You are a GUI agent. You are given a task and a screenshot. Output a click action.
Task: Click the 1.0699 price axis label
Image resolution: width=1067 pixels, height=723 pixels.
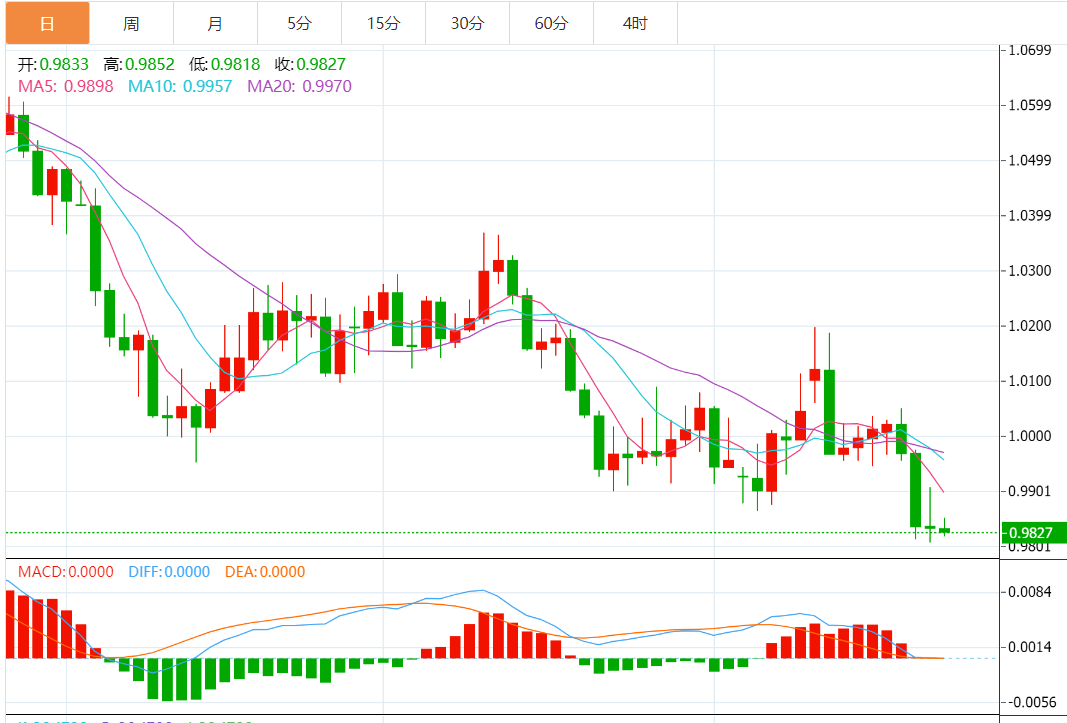point(1030,50)
